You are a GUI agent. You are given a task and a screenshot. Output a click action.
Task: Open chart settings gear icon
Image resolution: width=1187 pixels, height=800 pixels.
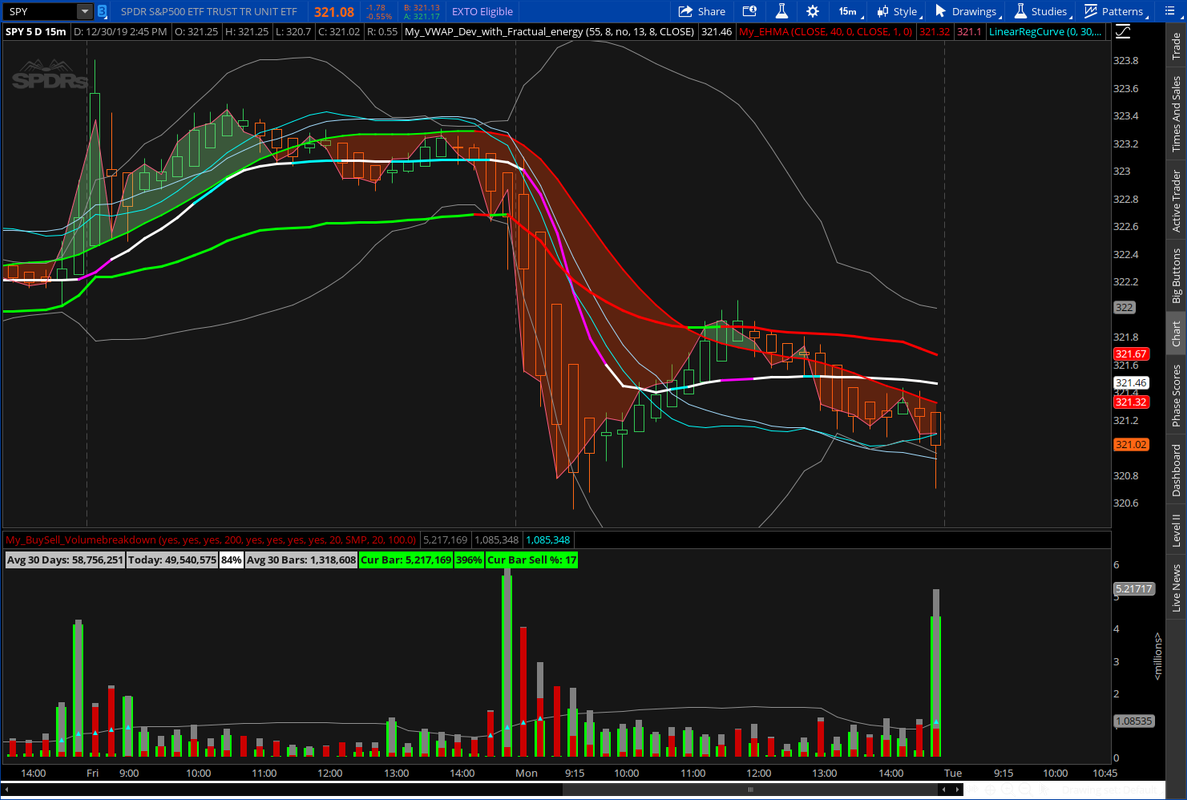(812, 11)
